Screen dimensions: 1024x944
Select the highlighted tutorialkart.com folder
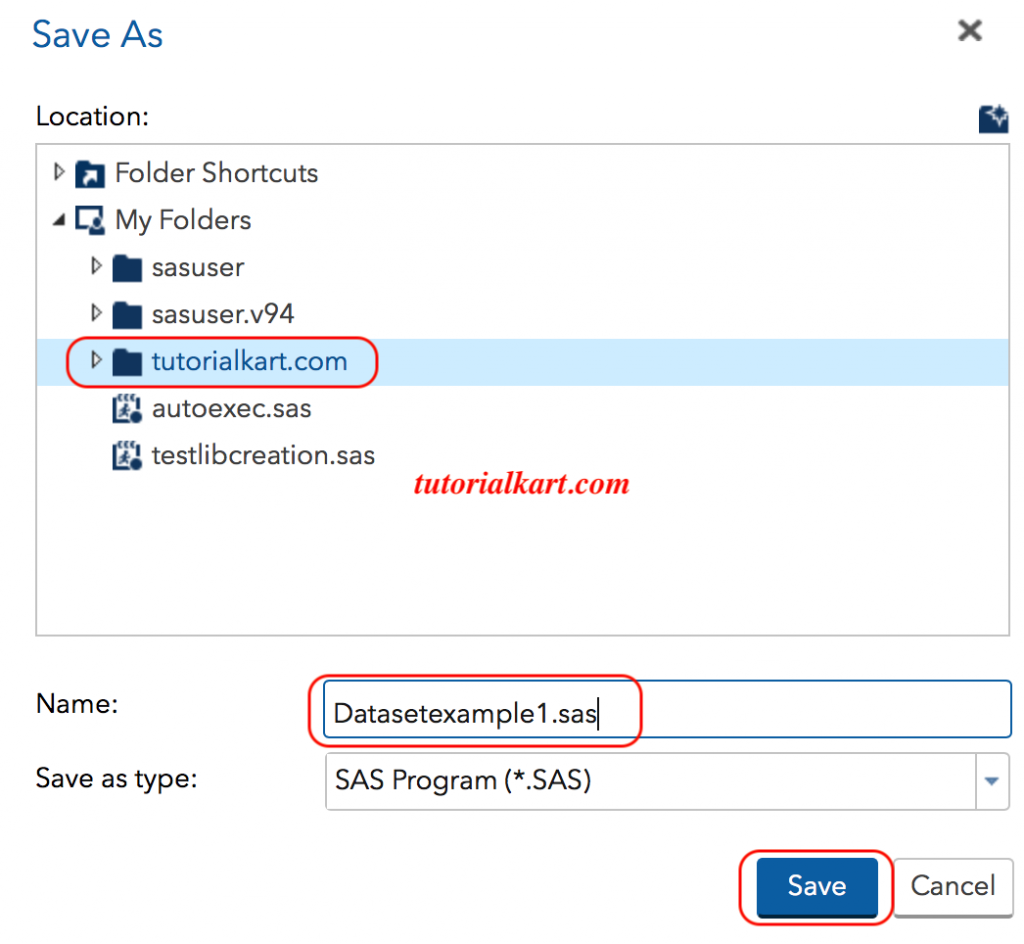point(248,362)
